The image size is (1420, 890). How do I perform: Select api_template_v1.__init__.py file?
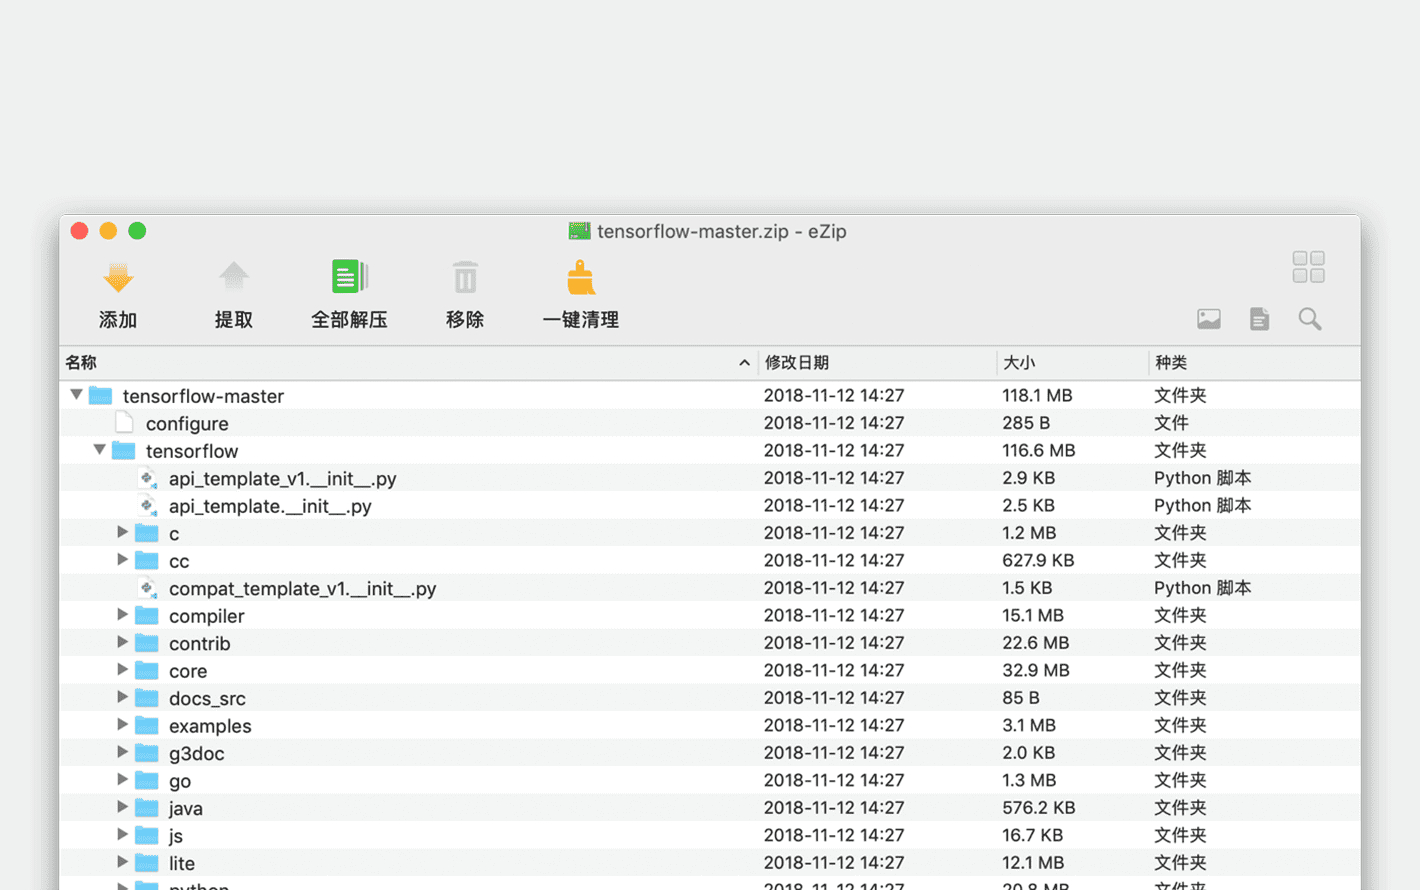click(282, 479)
